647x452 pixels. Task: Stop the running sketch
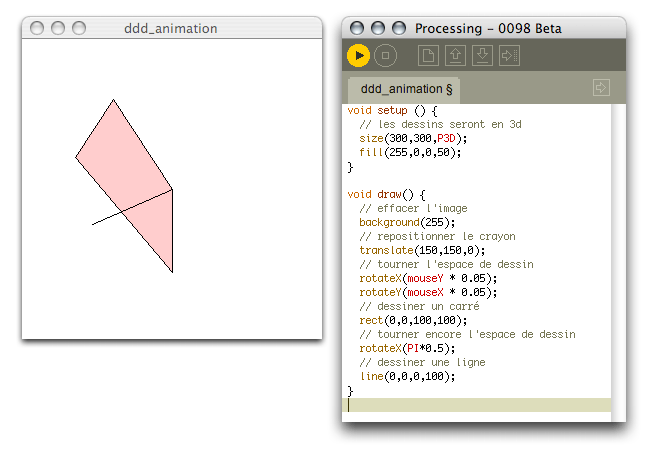386,56
